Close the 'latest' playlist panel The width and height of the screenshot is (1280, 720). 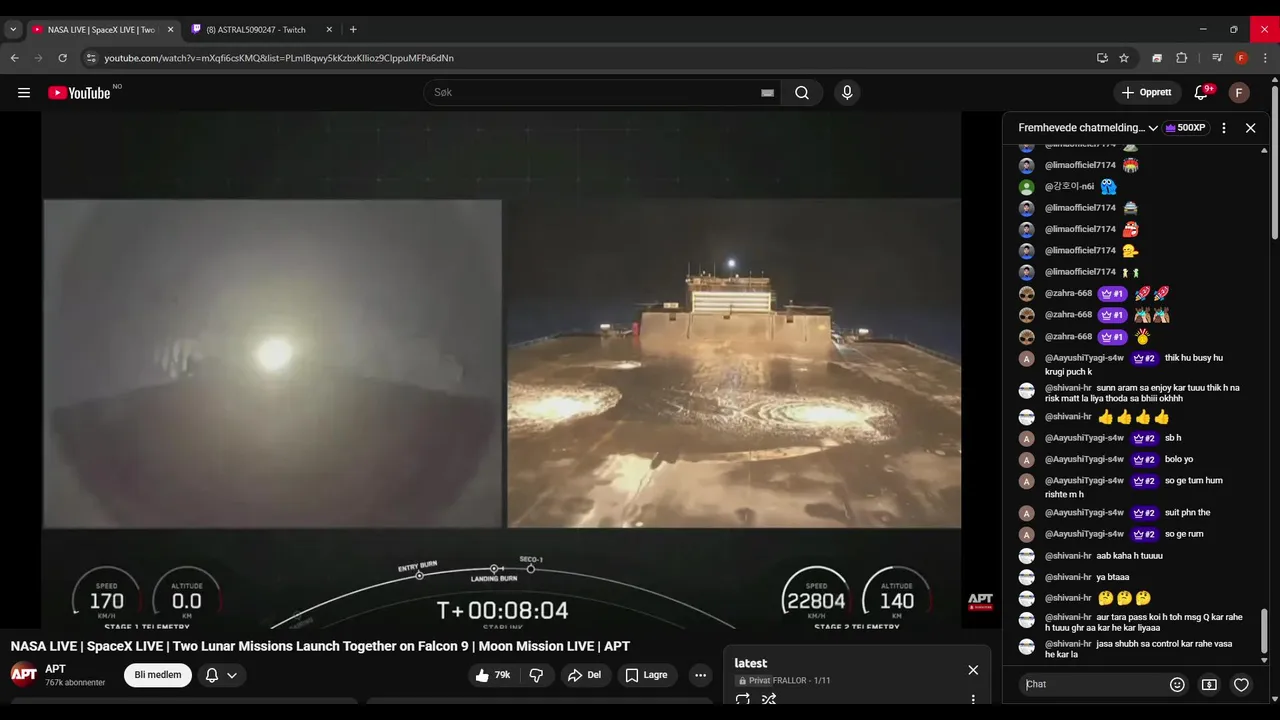973,670
